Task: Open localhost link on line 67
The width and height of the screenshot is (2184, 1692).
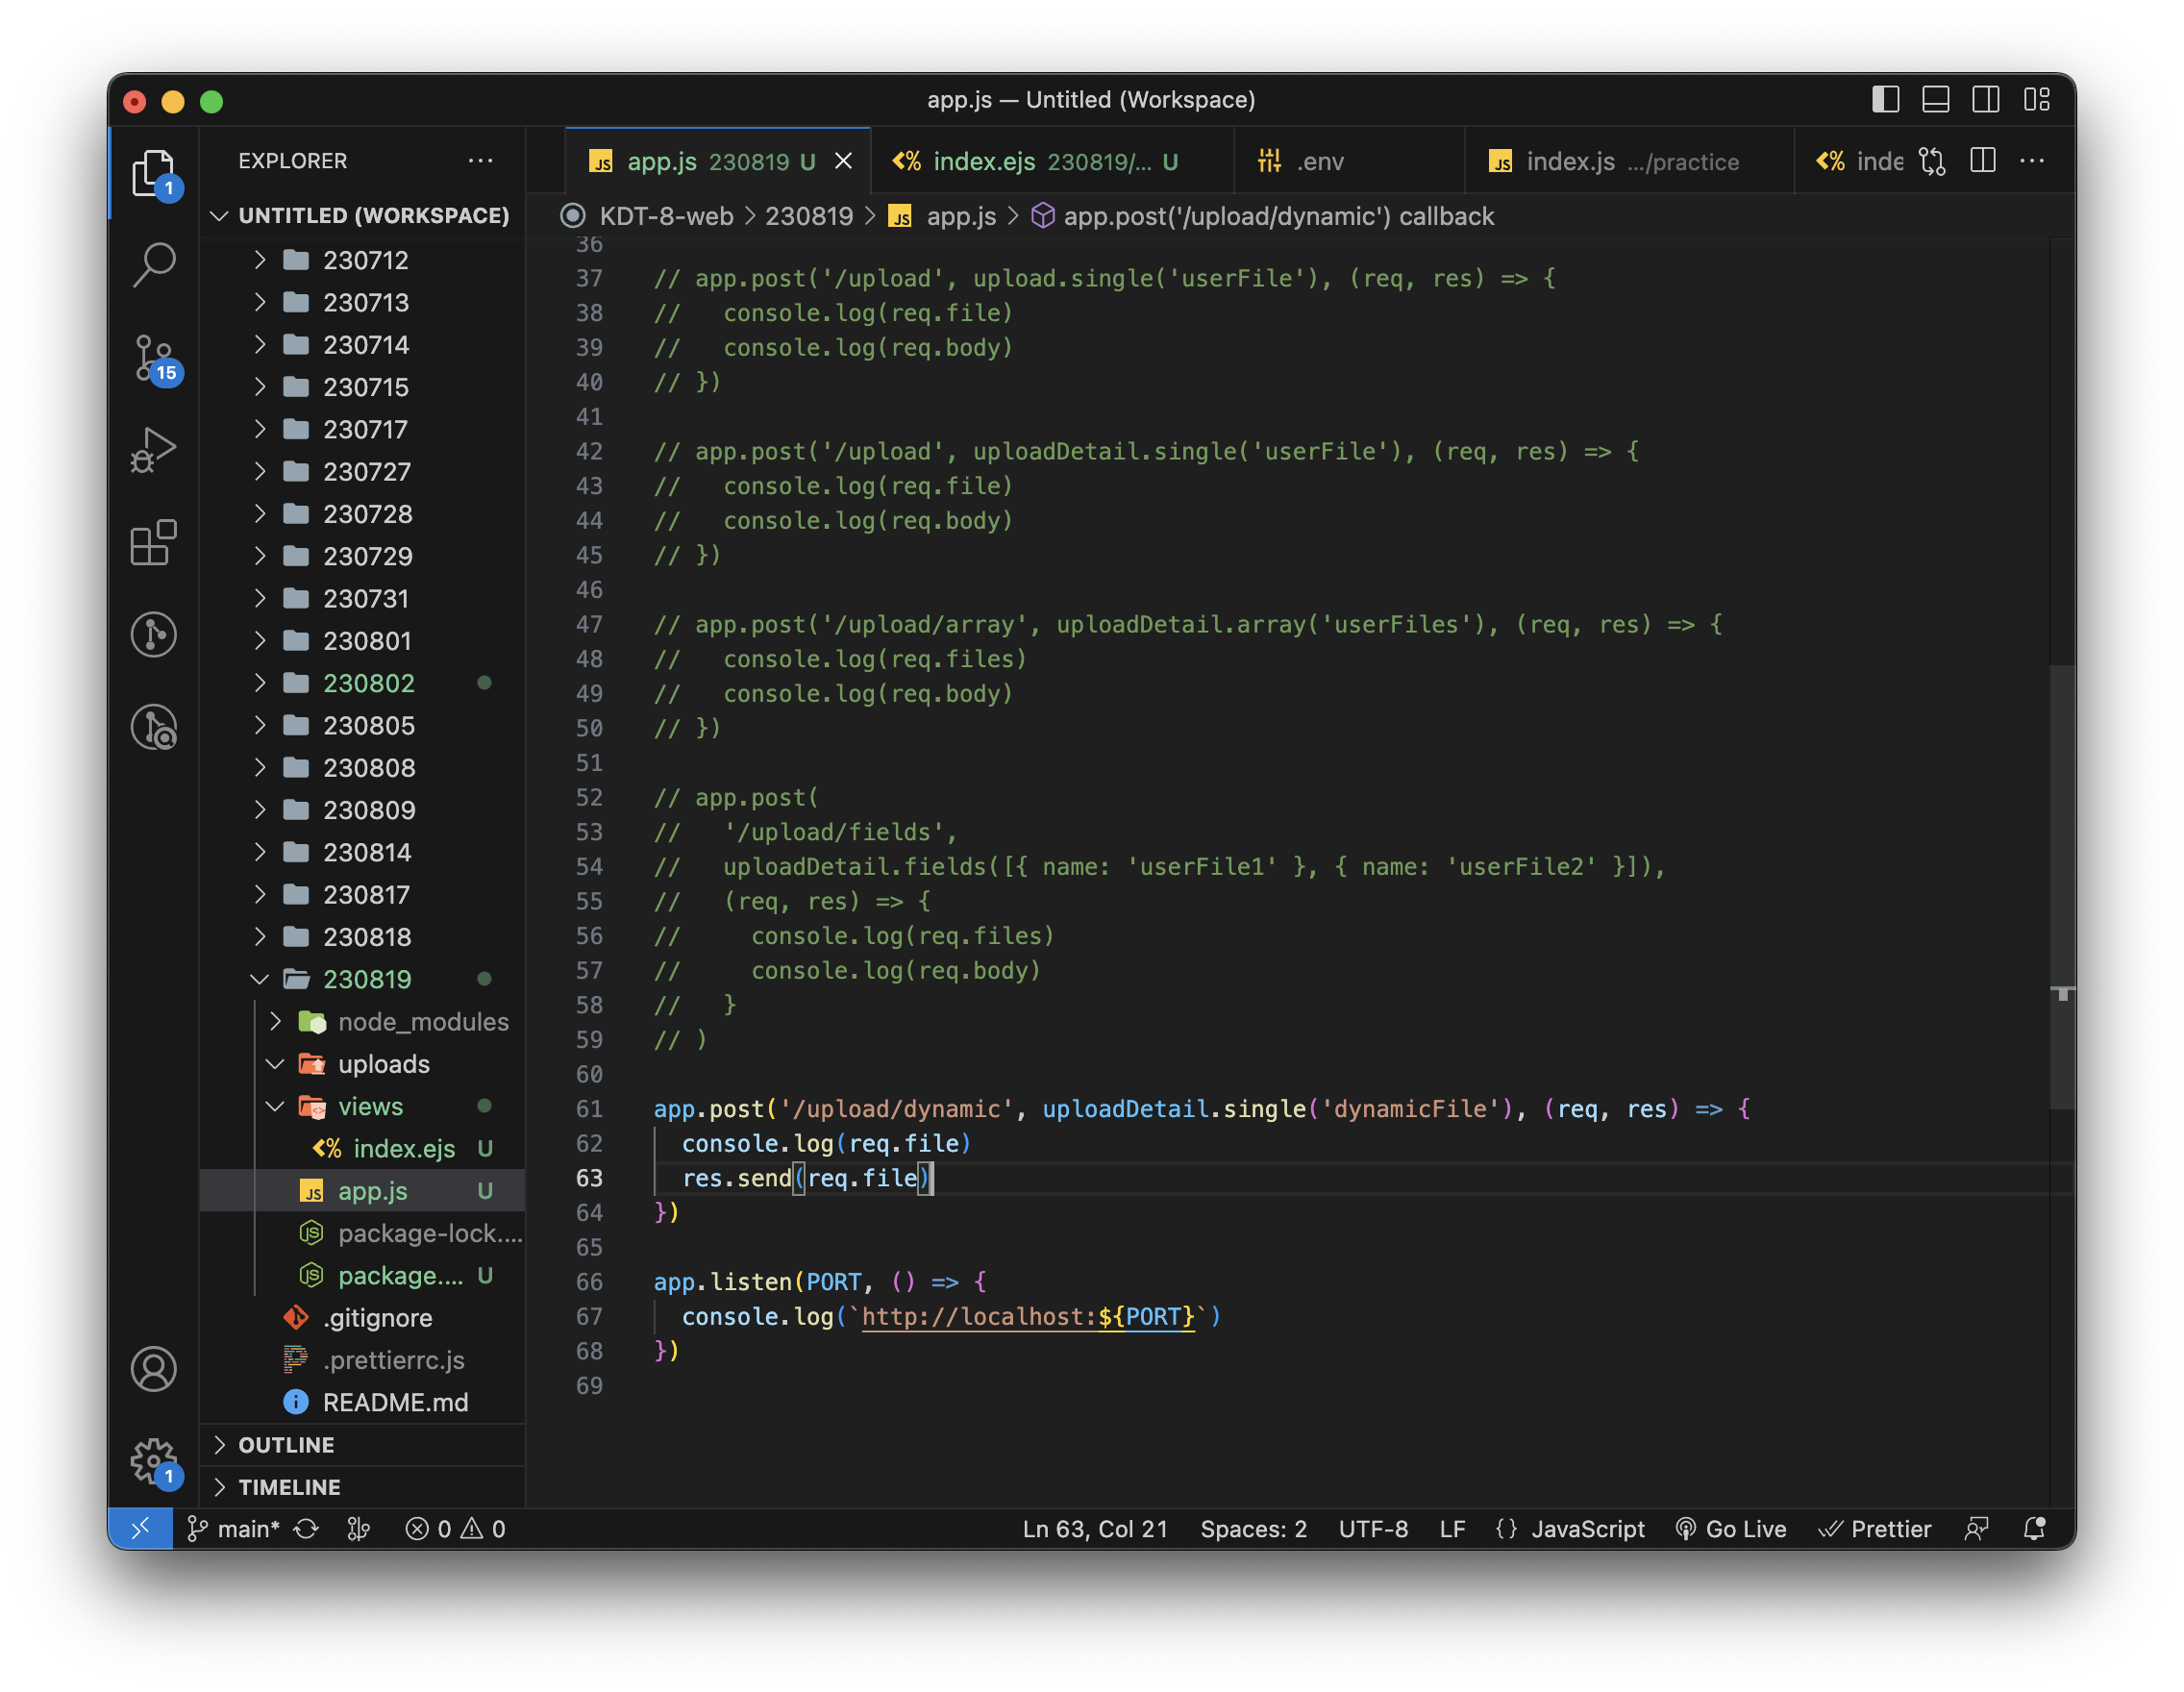Action: 1028,1317
